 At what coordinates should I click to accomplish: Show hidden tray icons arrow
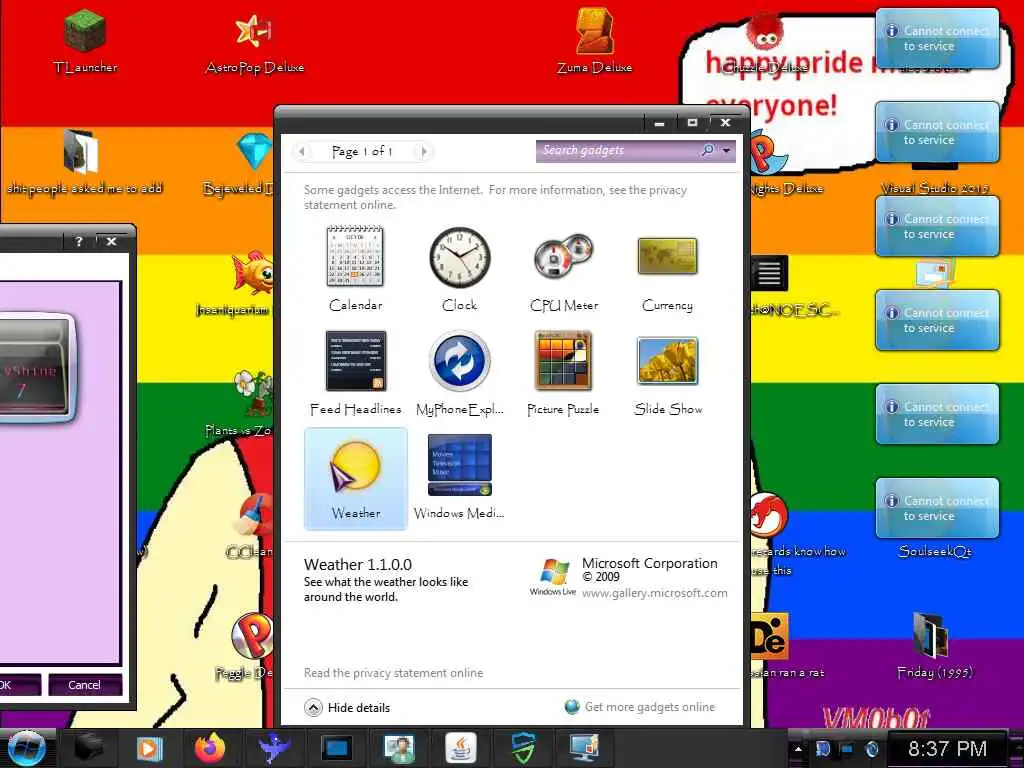[797, 749]
